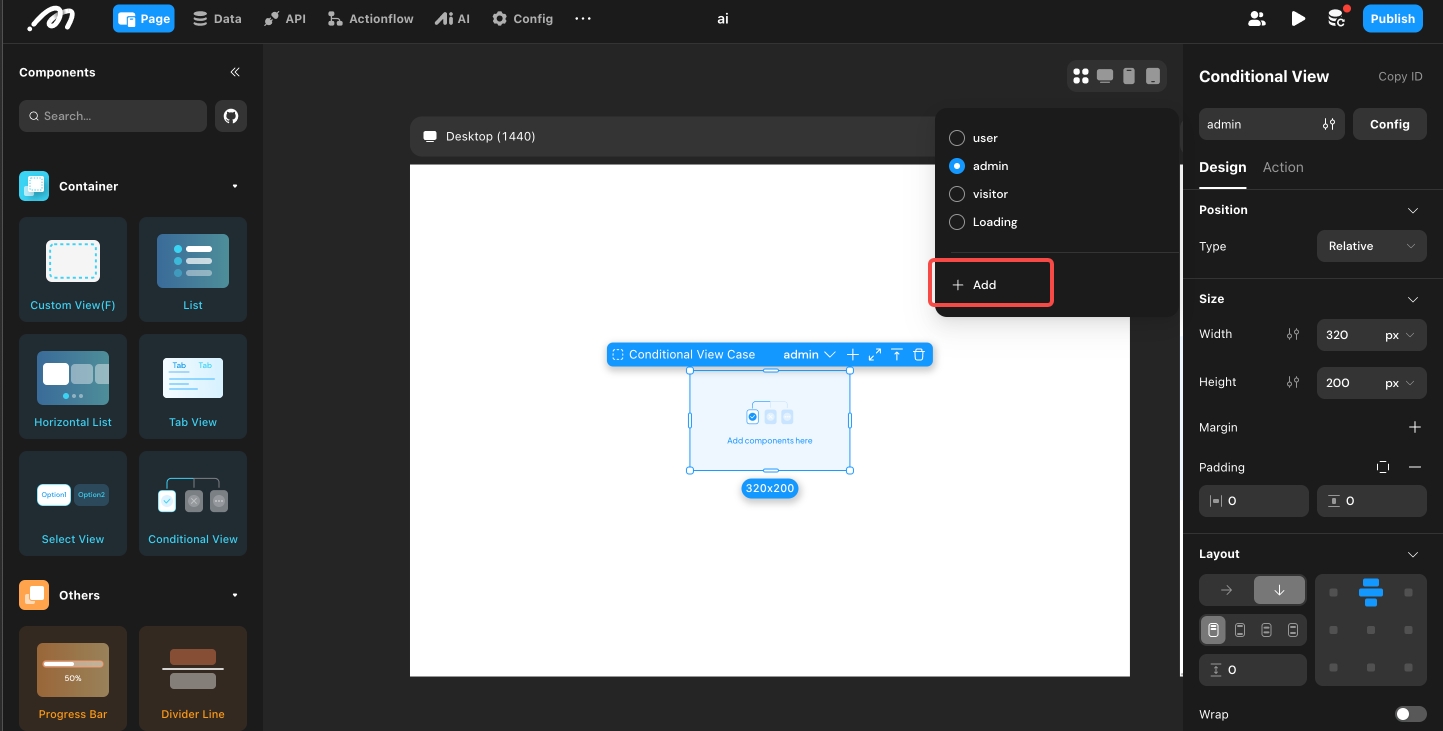This screenshot has width=1443, height=731.
Task: Open the admin case dropdown on canvas toolbar
Action: (x=809, y=354)
